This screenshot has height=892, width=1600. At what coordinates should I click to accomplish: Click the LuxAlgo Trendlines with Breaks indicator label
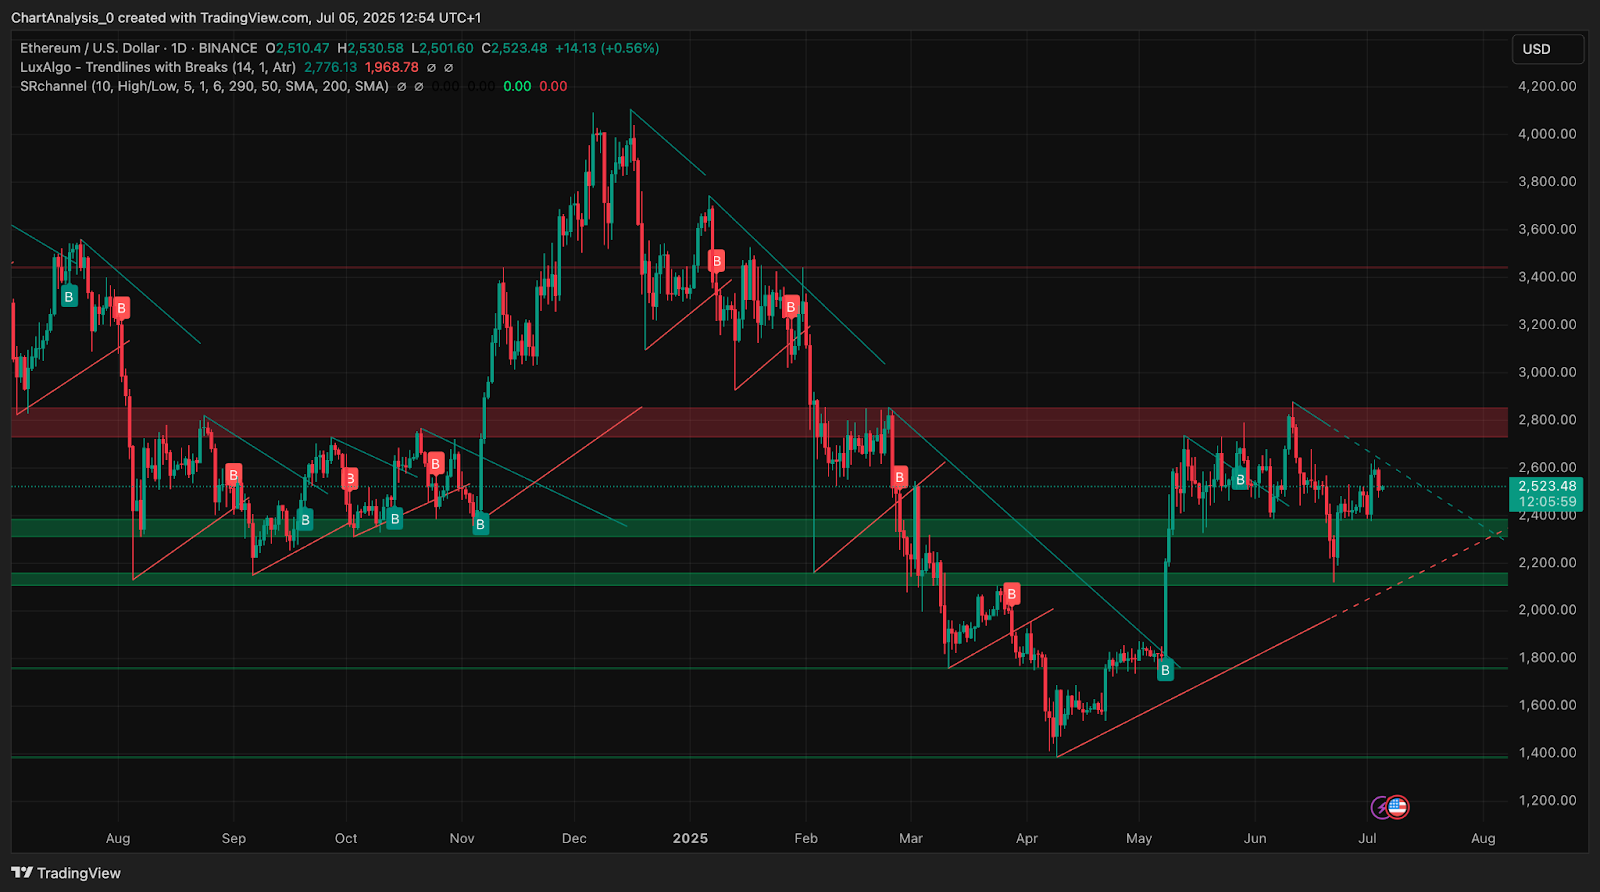point(158,67)
